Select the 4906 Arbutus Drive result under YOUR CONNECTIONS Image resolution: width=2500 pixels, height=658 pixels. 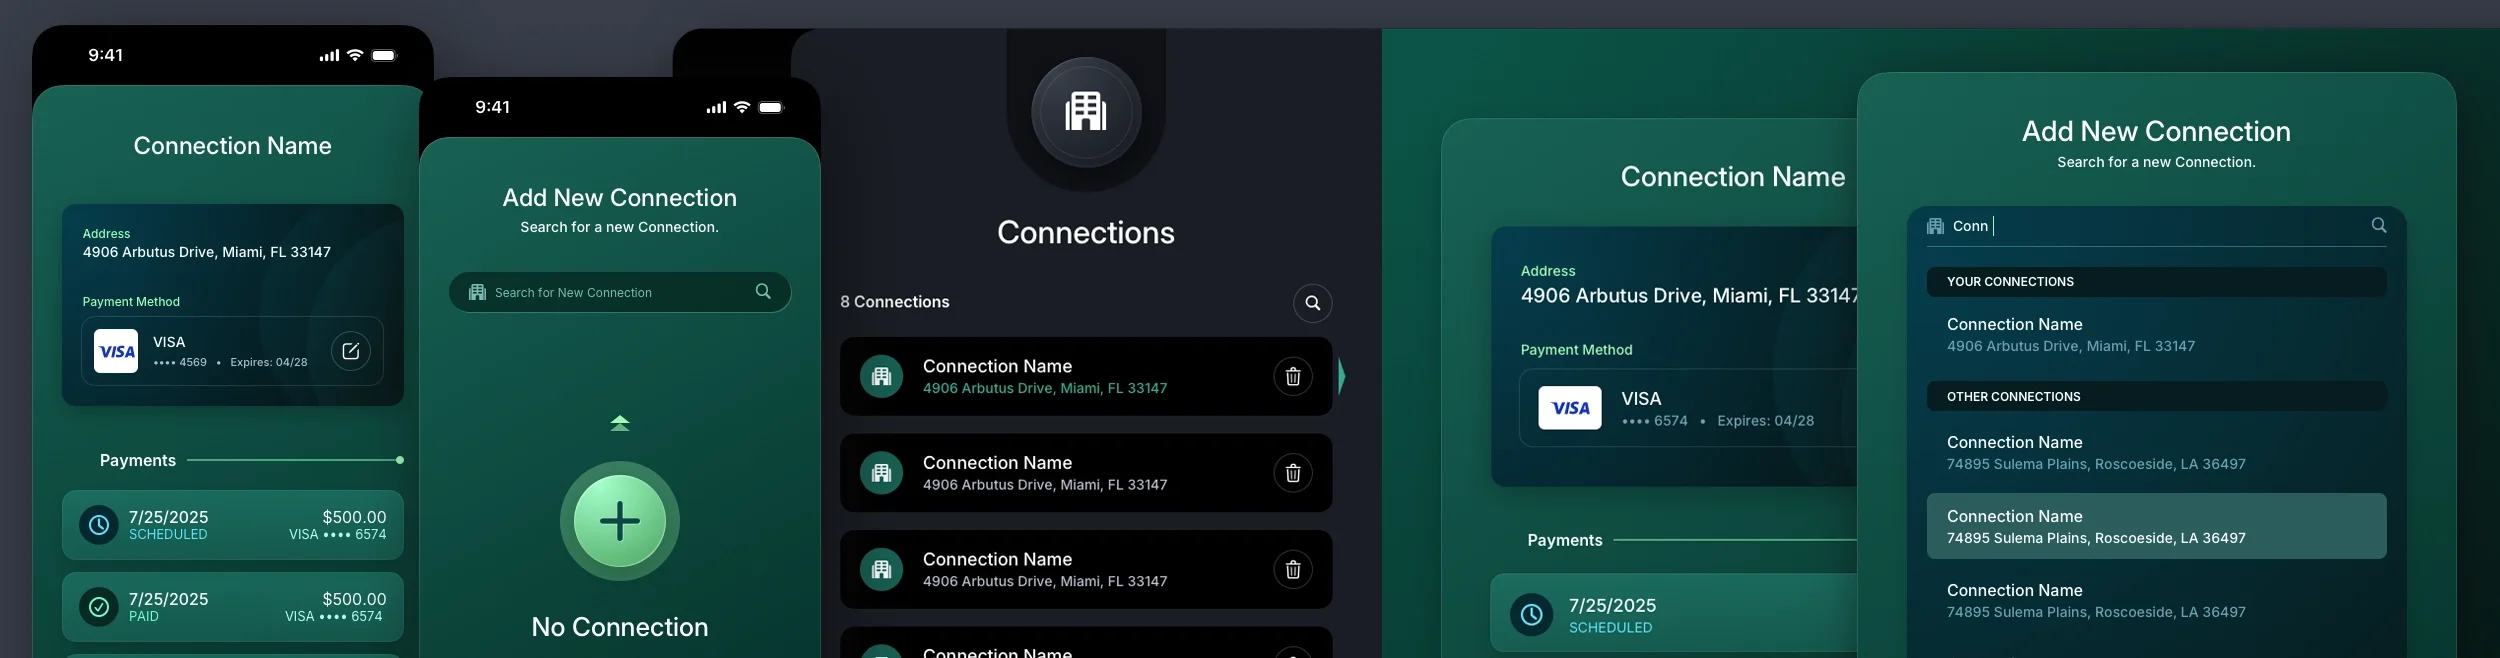[2156, 335]
